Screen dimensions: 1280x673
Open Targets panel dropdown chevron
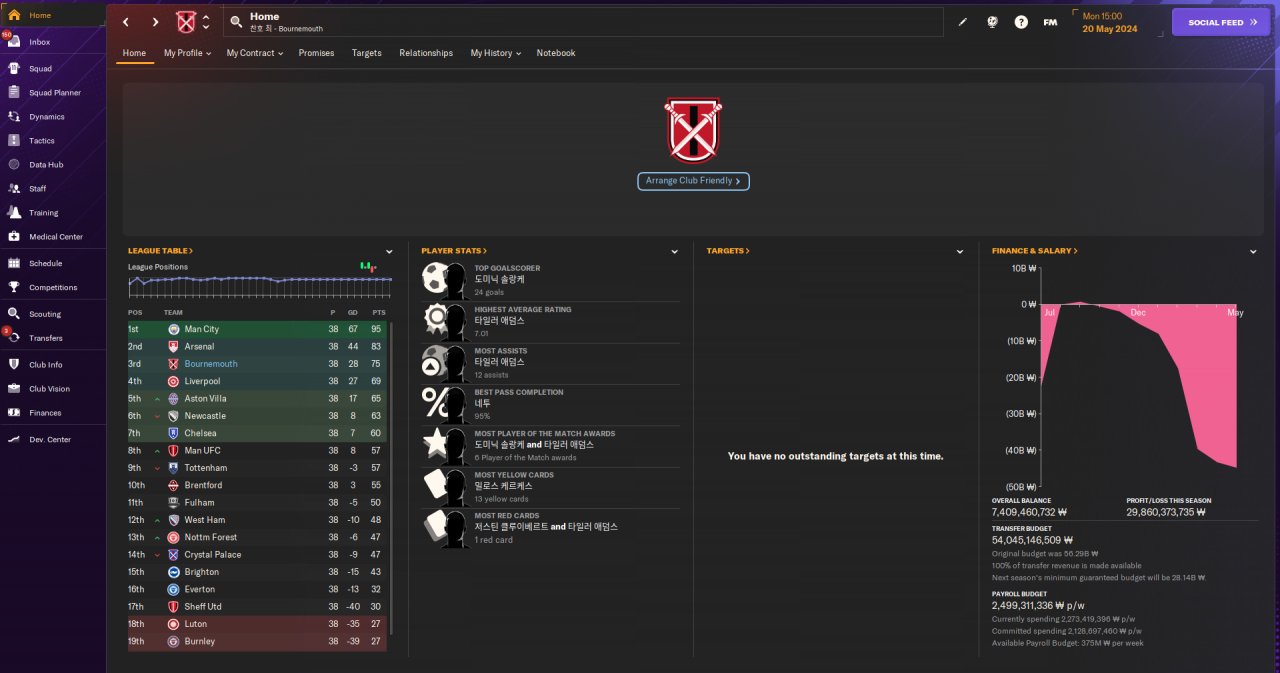tap(960, 252)
